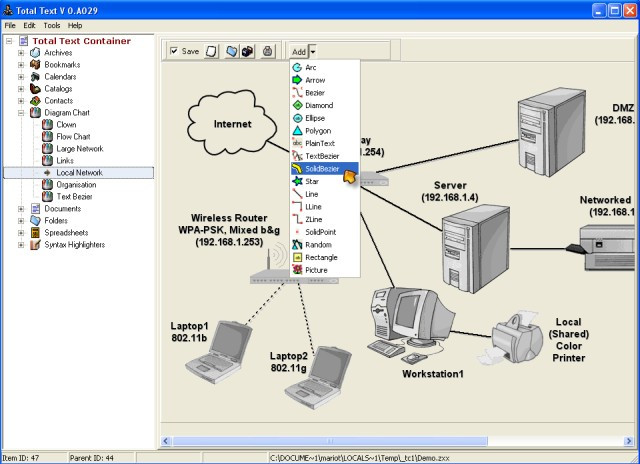Open the File menu
The height and width of the screenshot is (464, 640).
[10, 25]
